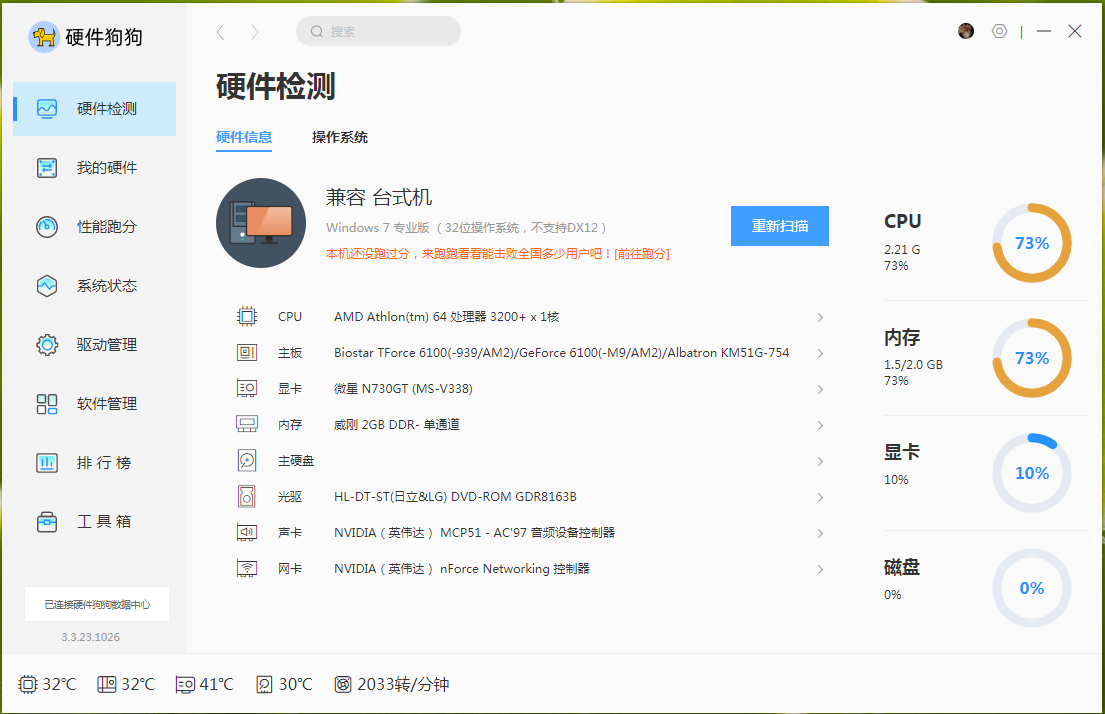The image size is (1105, 714).
Task: Expand 声卡 row chevron
Action: coord(820,533)
